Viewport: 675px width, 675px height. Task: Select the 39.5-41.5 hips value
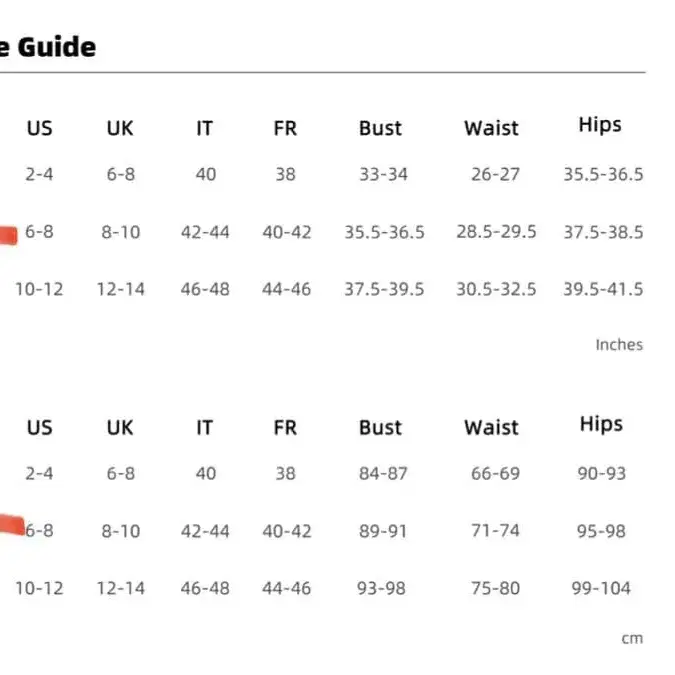[x=602, y=289]
